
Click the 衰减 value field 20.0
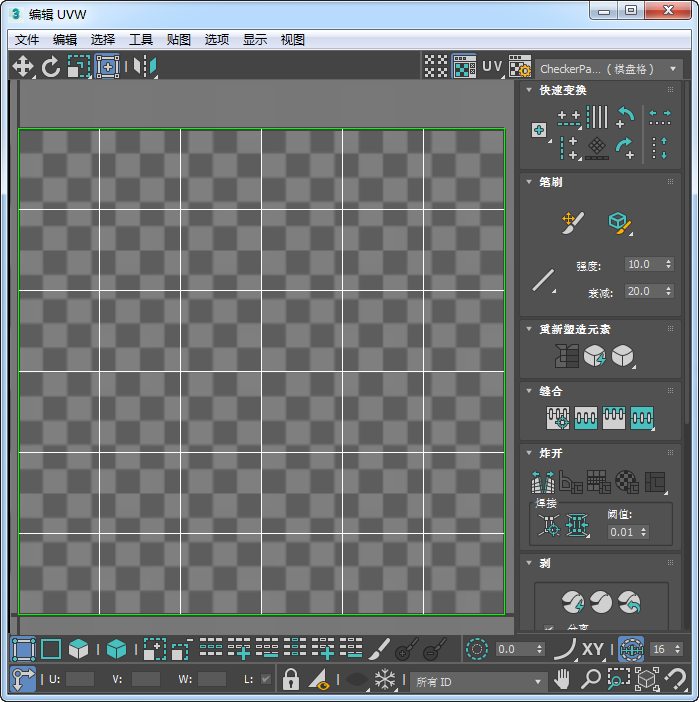[x=644, y=291]
